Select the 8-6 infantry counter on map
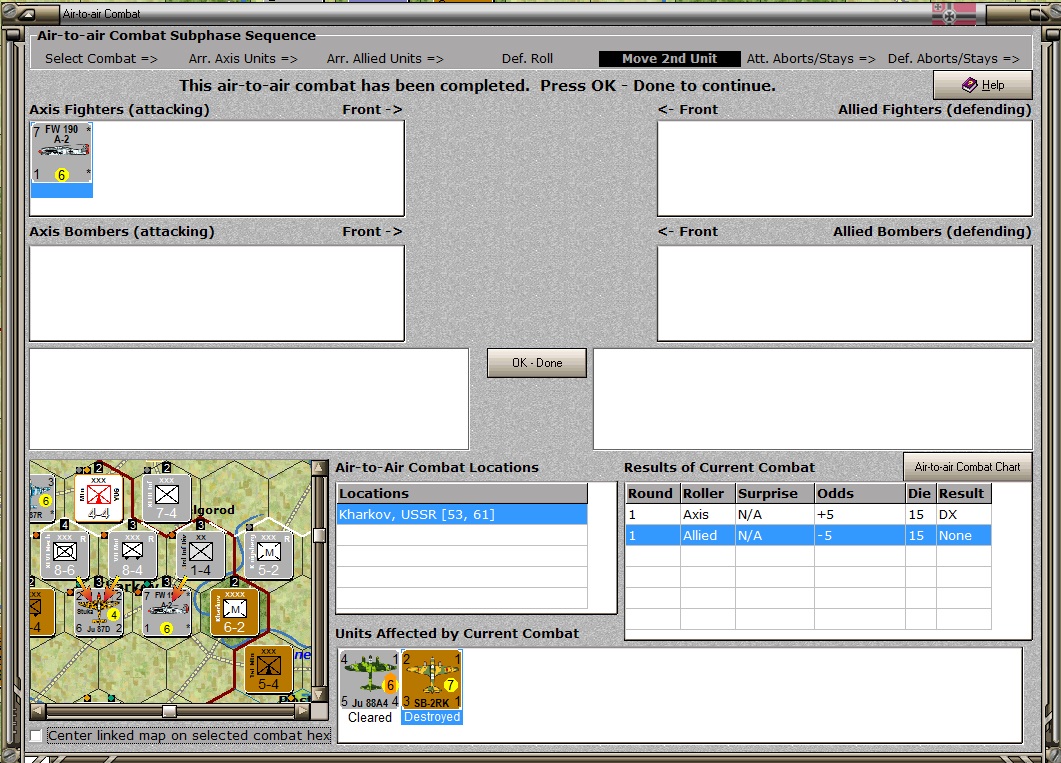 (x=65, y=555)
